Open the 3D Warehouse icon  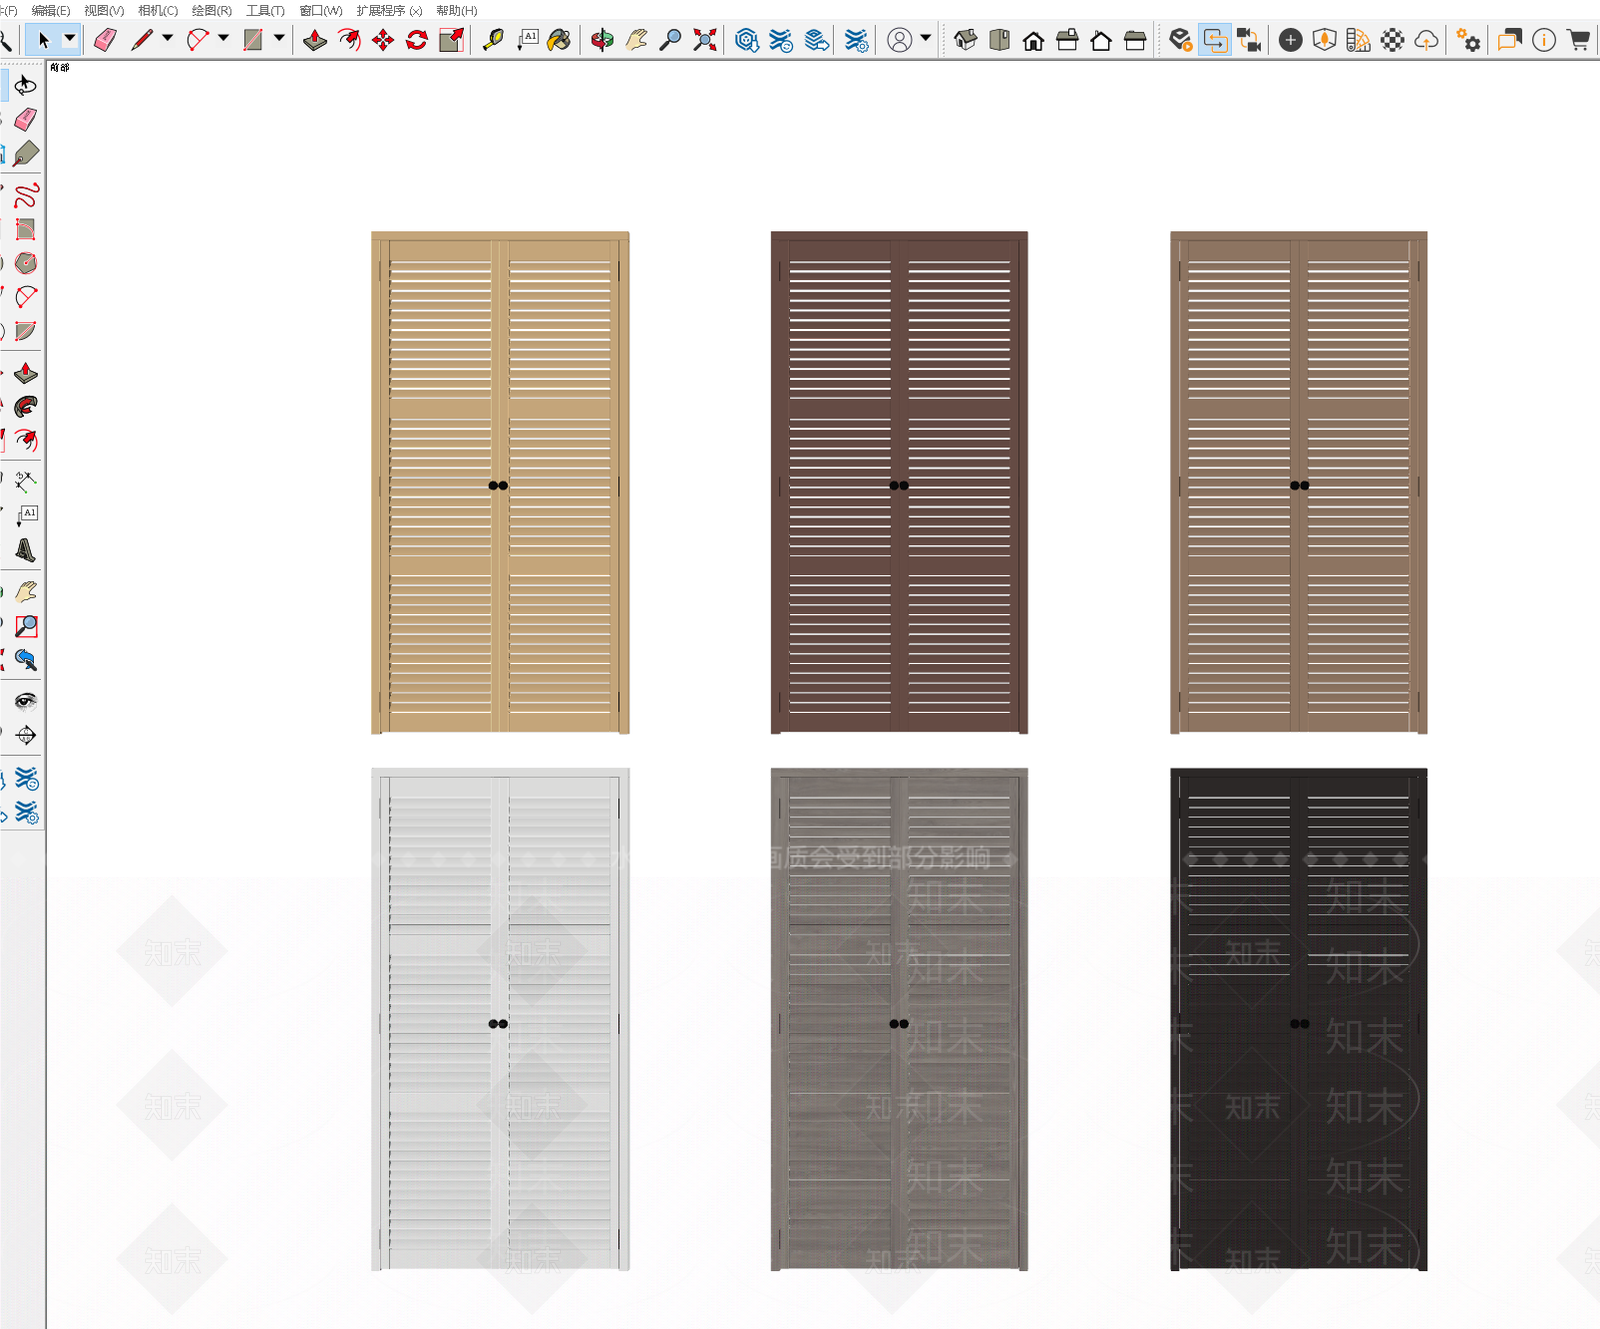747,40
